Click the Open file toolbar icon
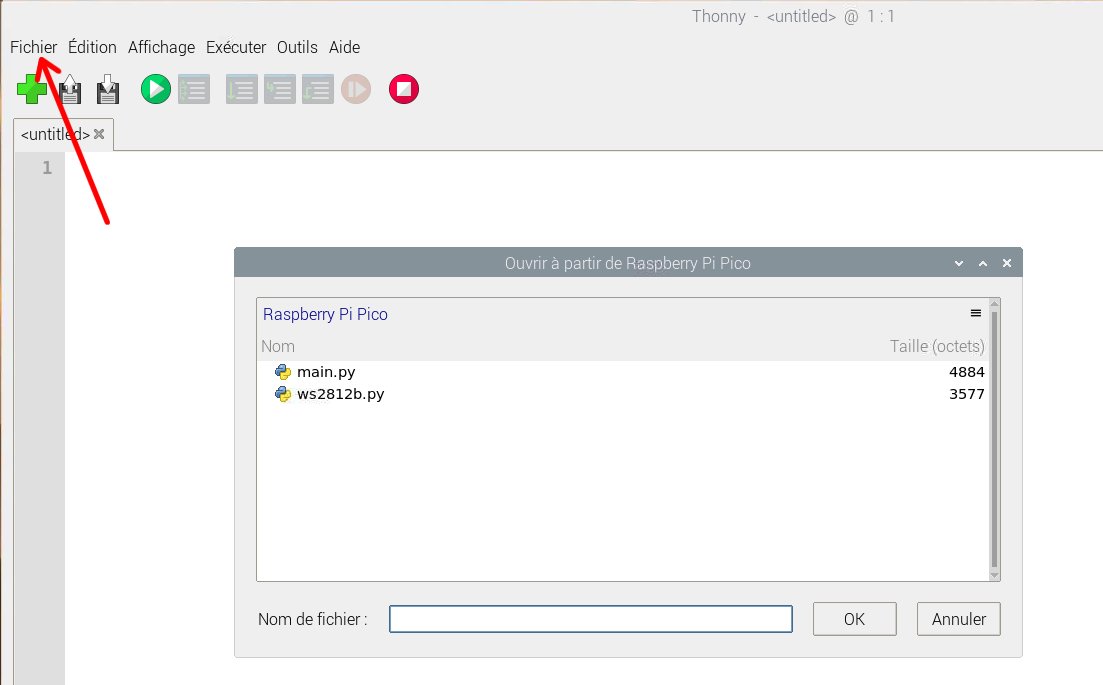This screenshot has width=1103, height=685. tap(70, 89)
